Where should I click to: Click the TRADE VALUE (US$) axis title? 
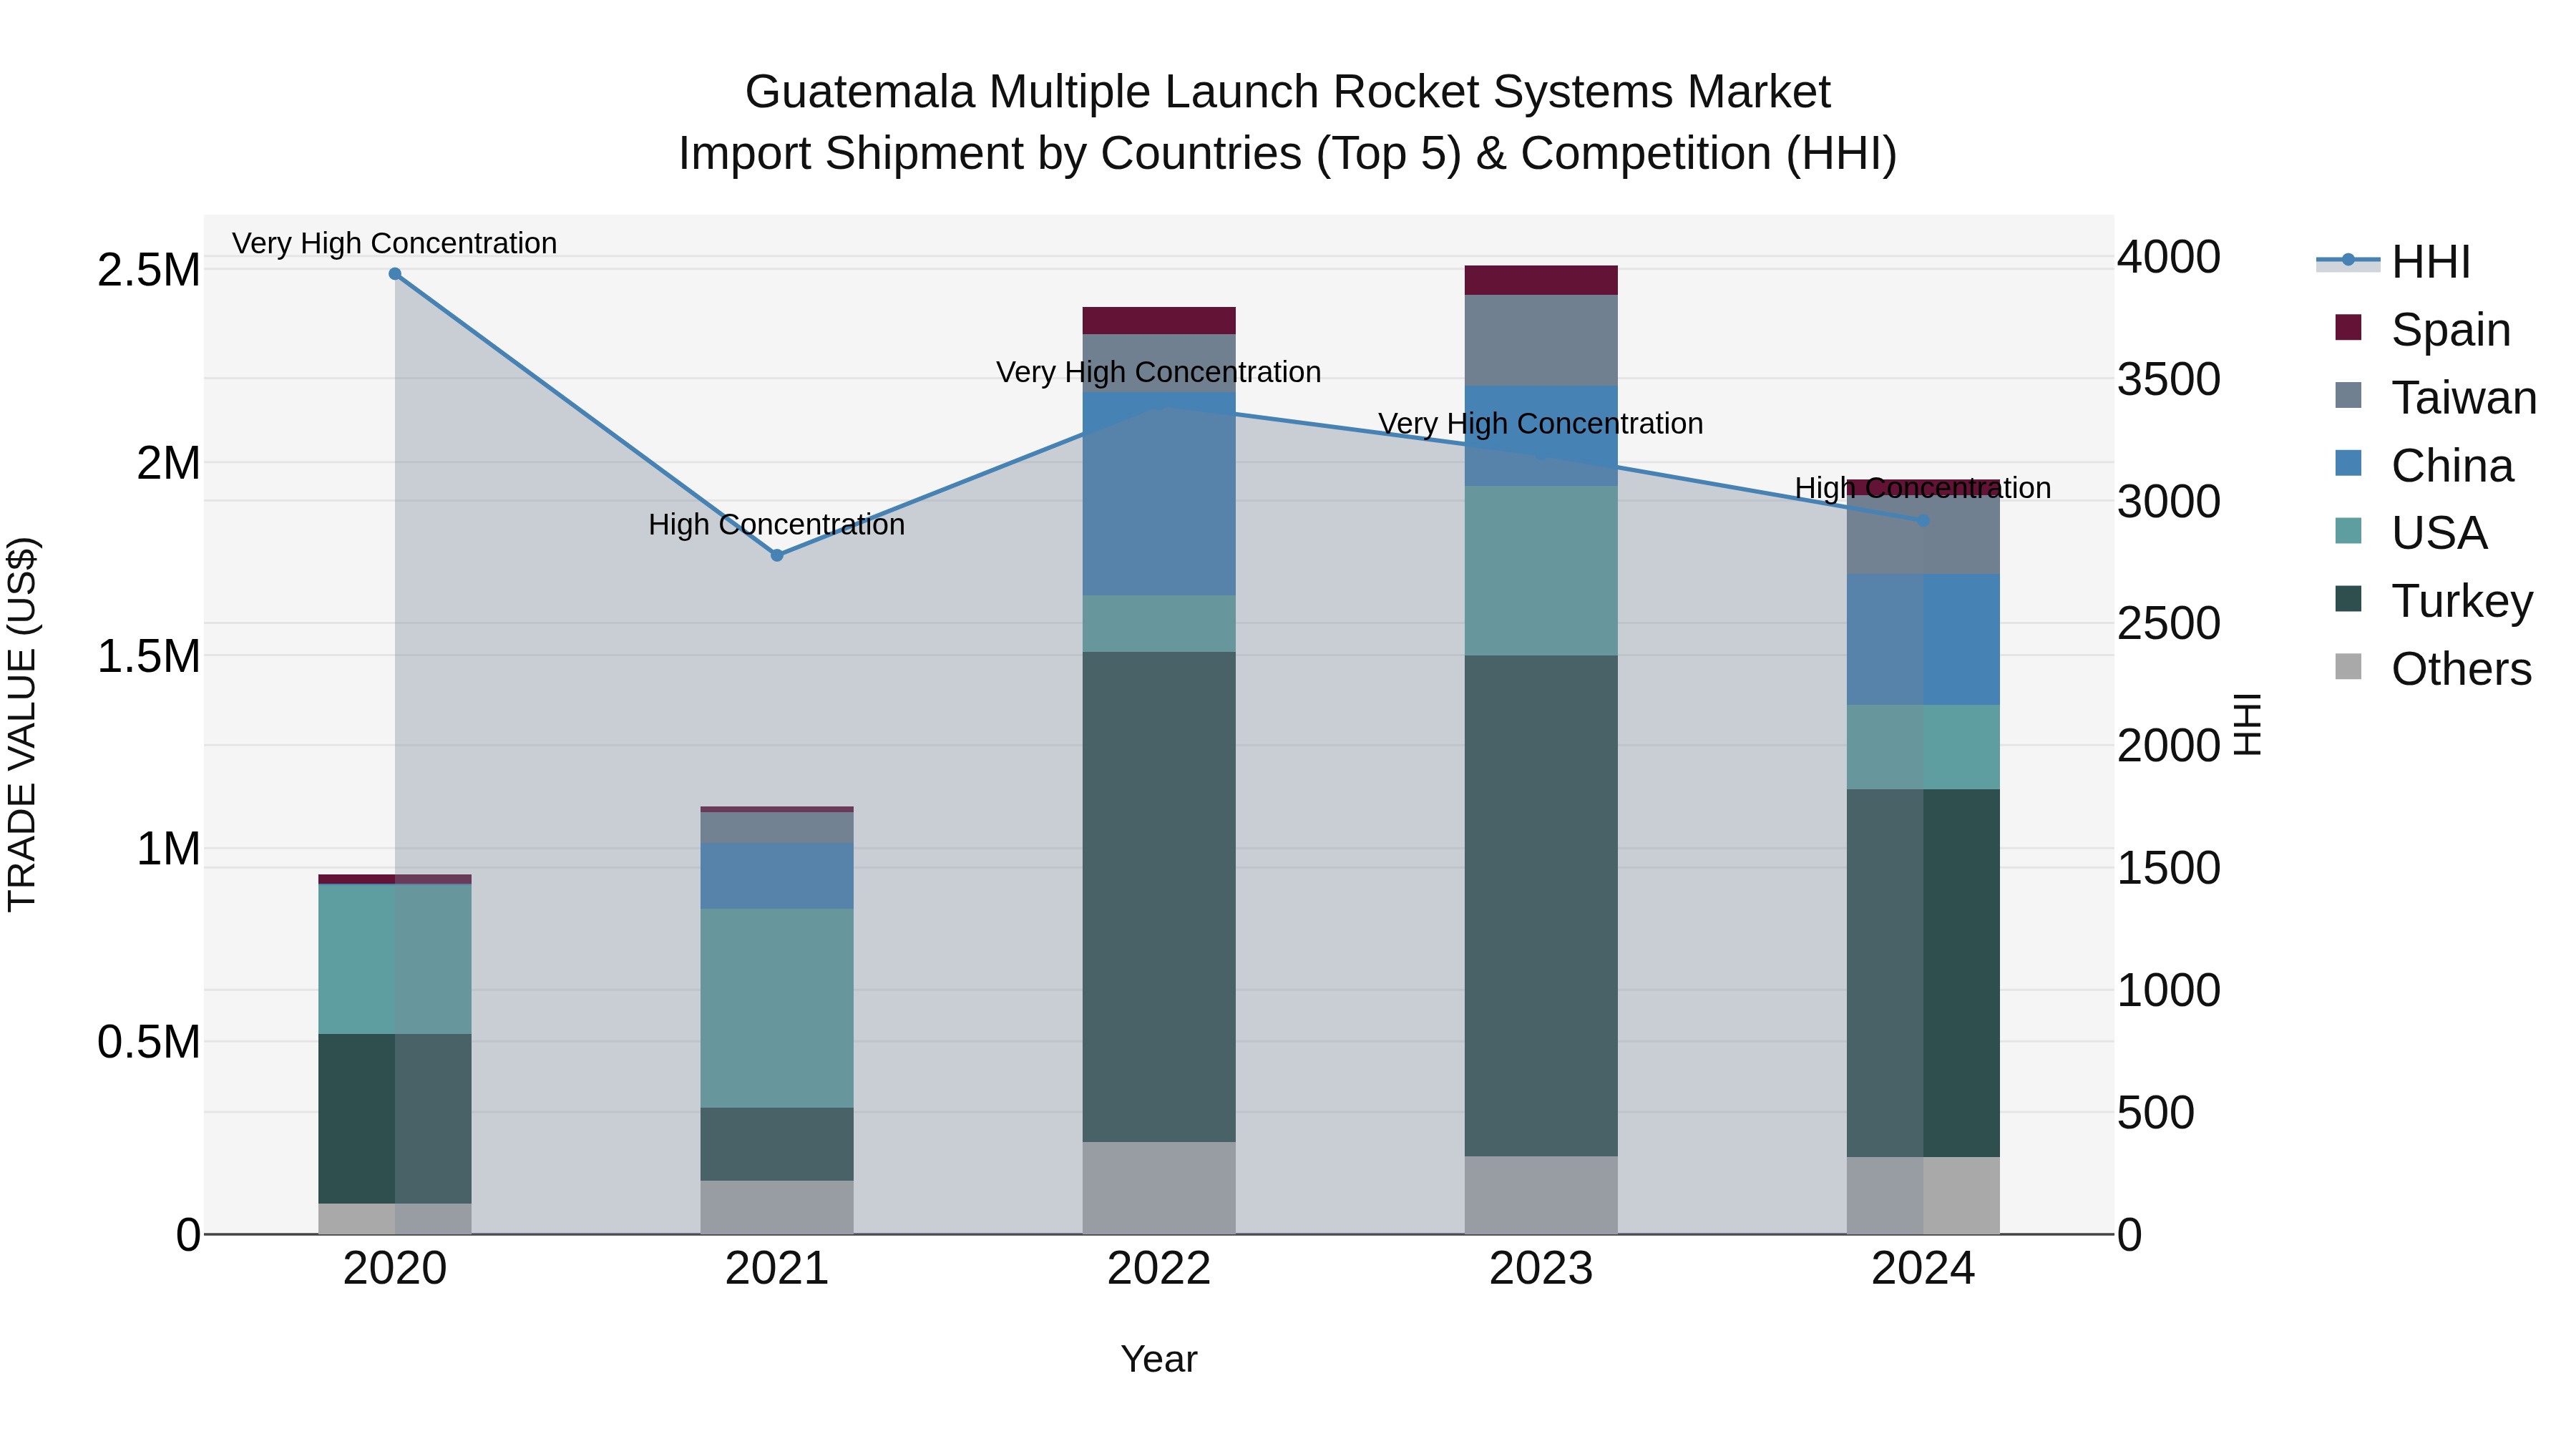[x=22, y=724]
